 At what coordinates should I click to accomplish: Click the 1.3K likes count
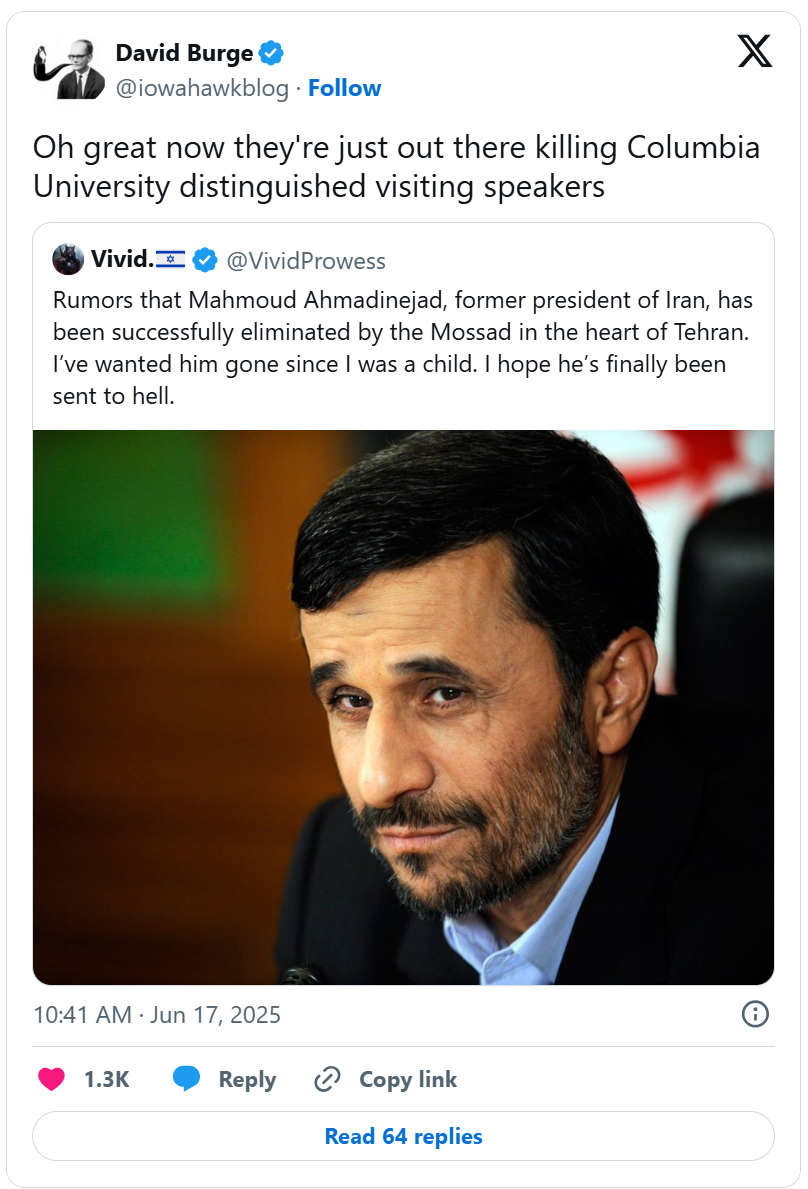[106, 1079]
